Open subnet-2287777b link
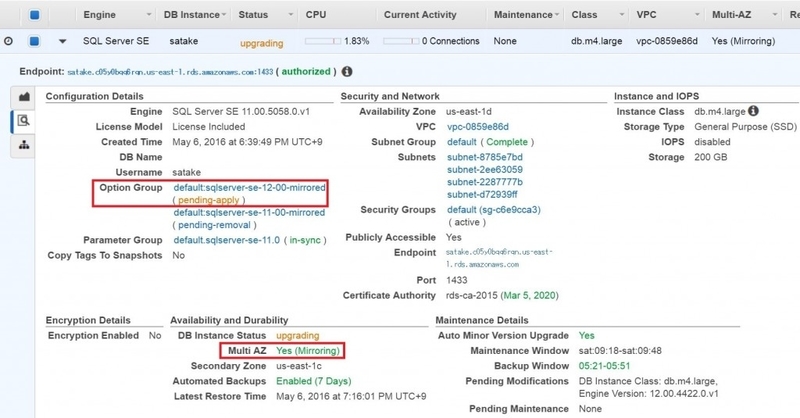Screen dimensions: 800x418 click(x=485, y=182)
